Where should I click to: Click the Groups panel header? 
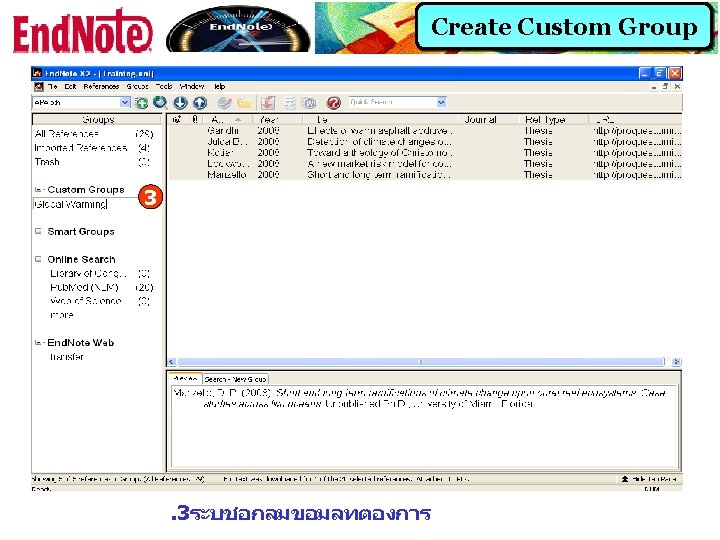coord(97,119)
